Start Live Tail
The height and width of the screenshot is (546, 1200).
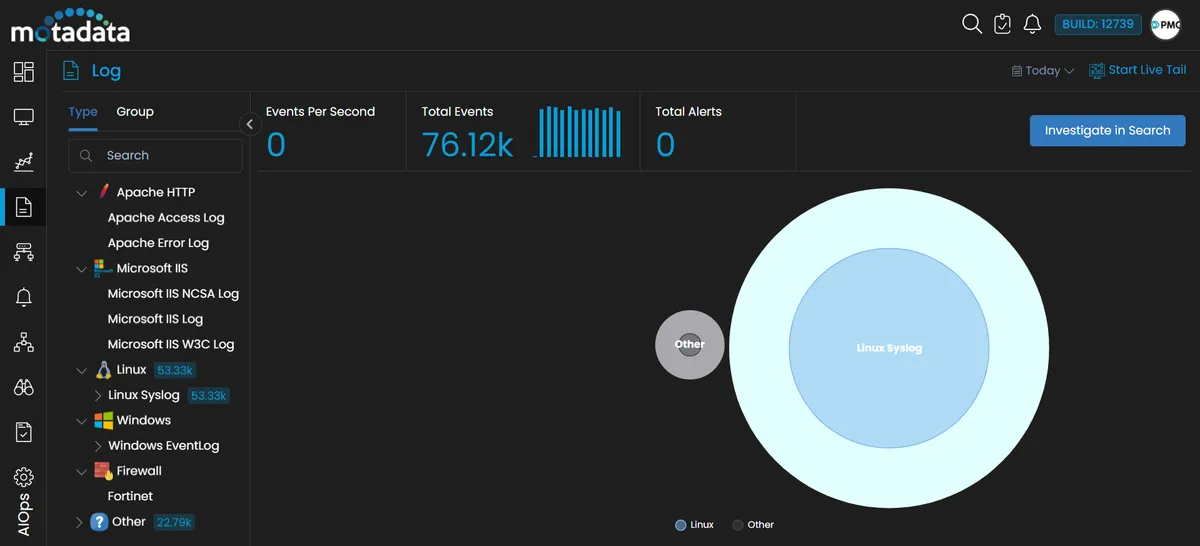coord(1138,70)
